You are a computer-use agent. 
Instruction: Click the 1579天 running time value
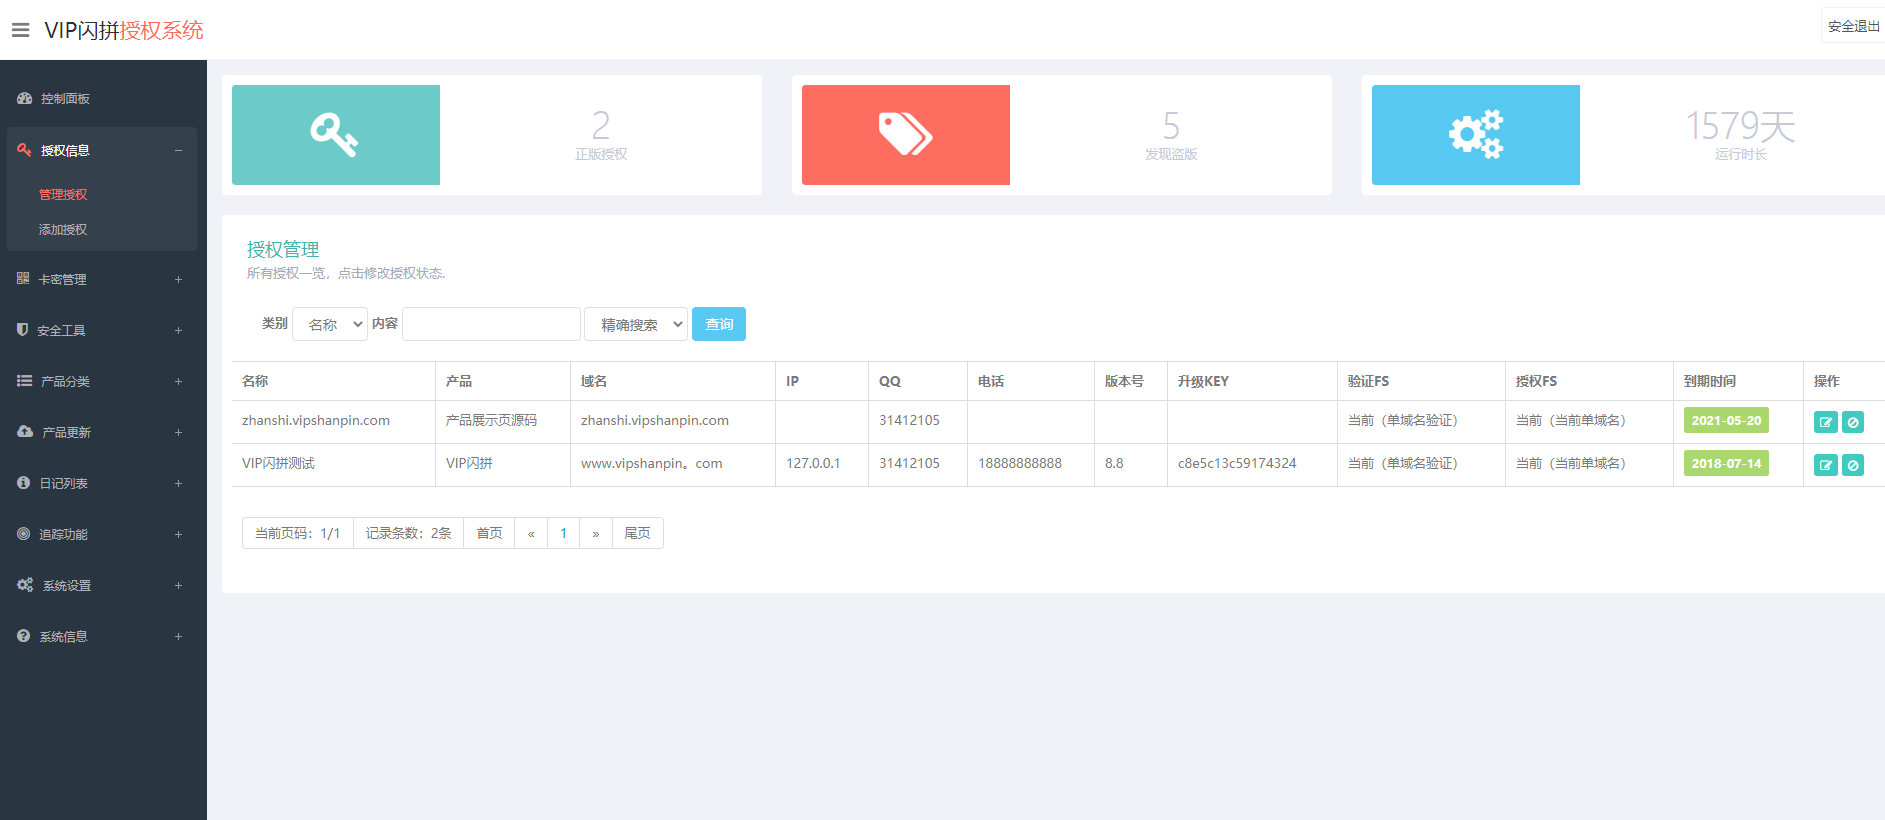click(x=1740, y=126)
